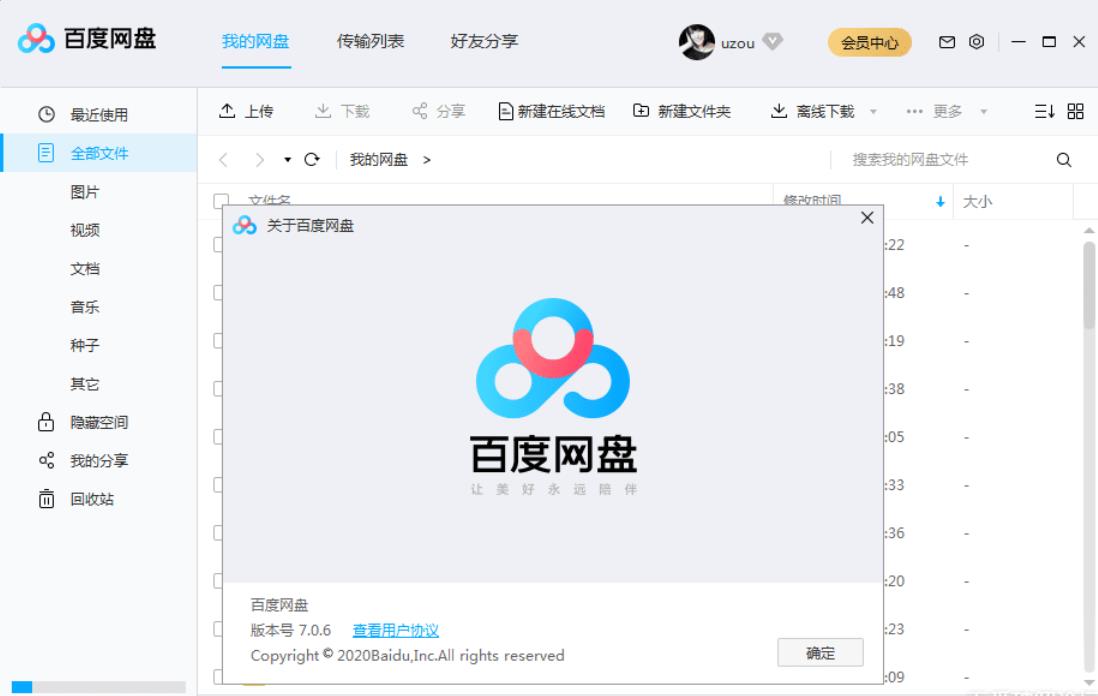Filter by 其它 others
Image resolution: width=1098 pixels, height=696 pixels.
pyautogui.click(x=85, y=384)
